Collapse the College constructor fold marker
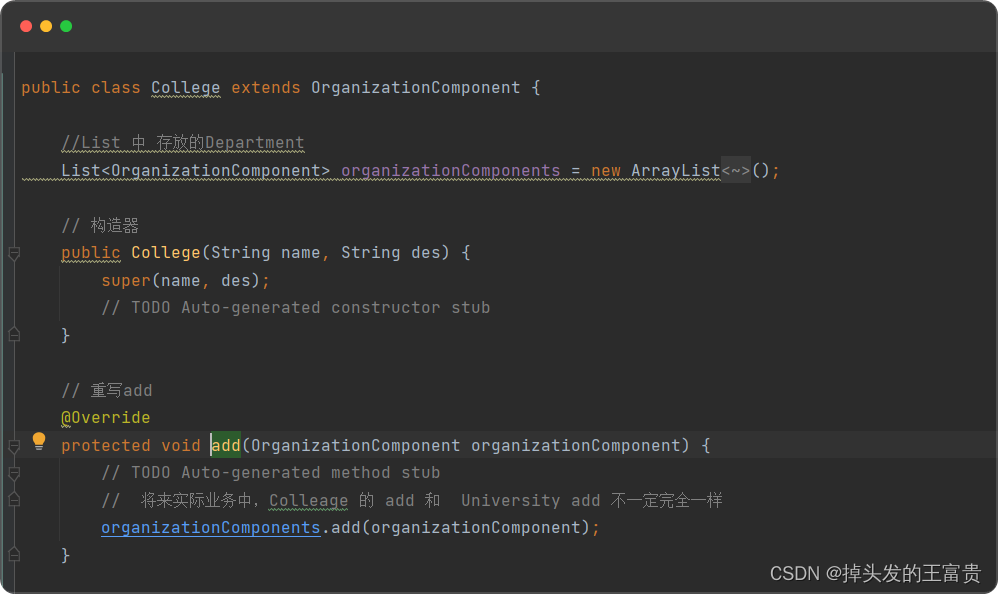The height and width of the screenshot is (594, 998). tap(14, 253)
